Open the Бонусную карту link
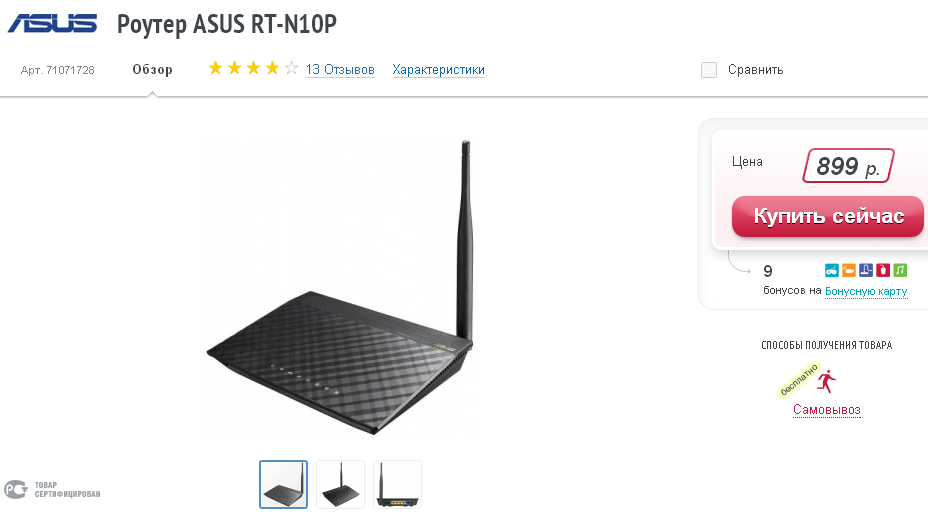The image size is (928, 524). [866, 291]
